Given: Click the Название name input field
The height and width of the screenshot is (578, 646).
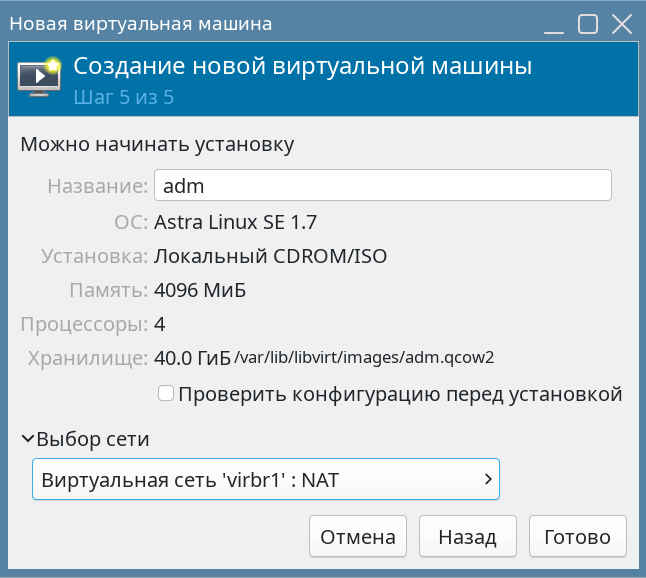Looking at the screenshot, I should pos(381,186).
